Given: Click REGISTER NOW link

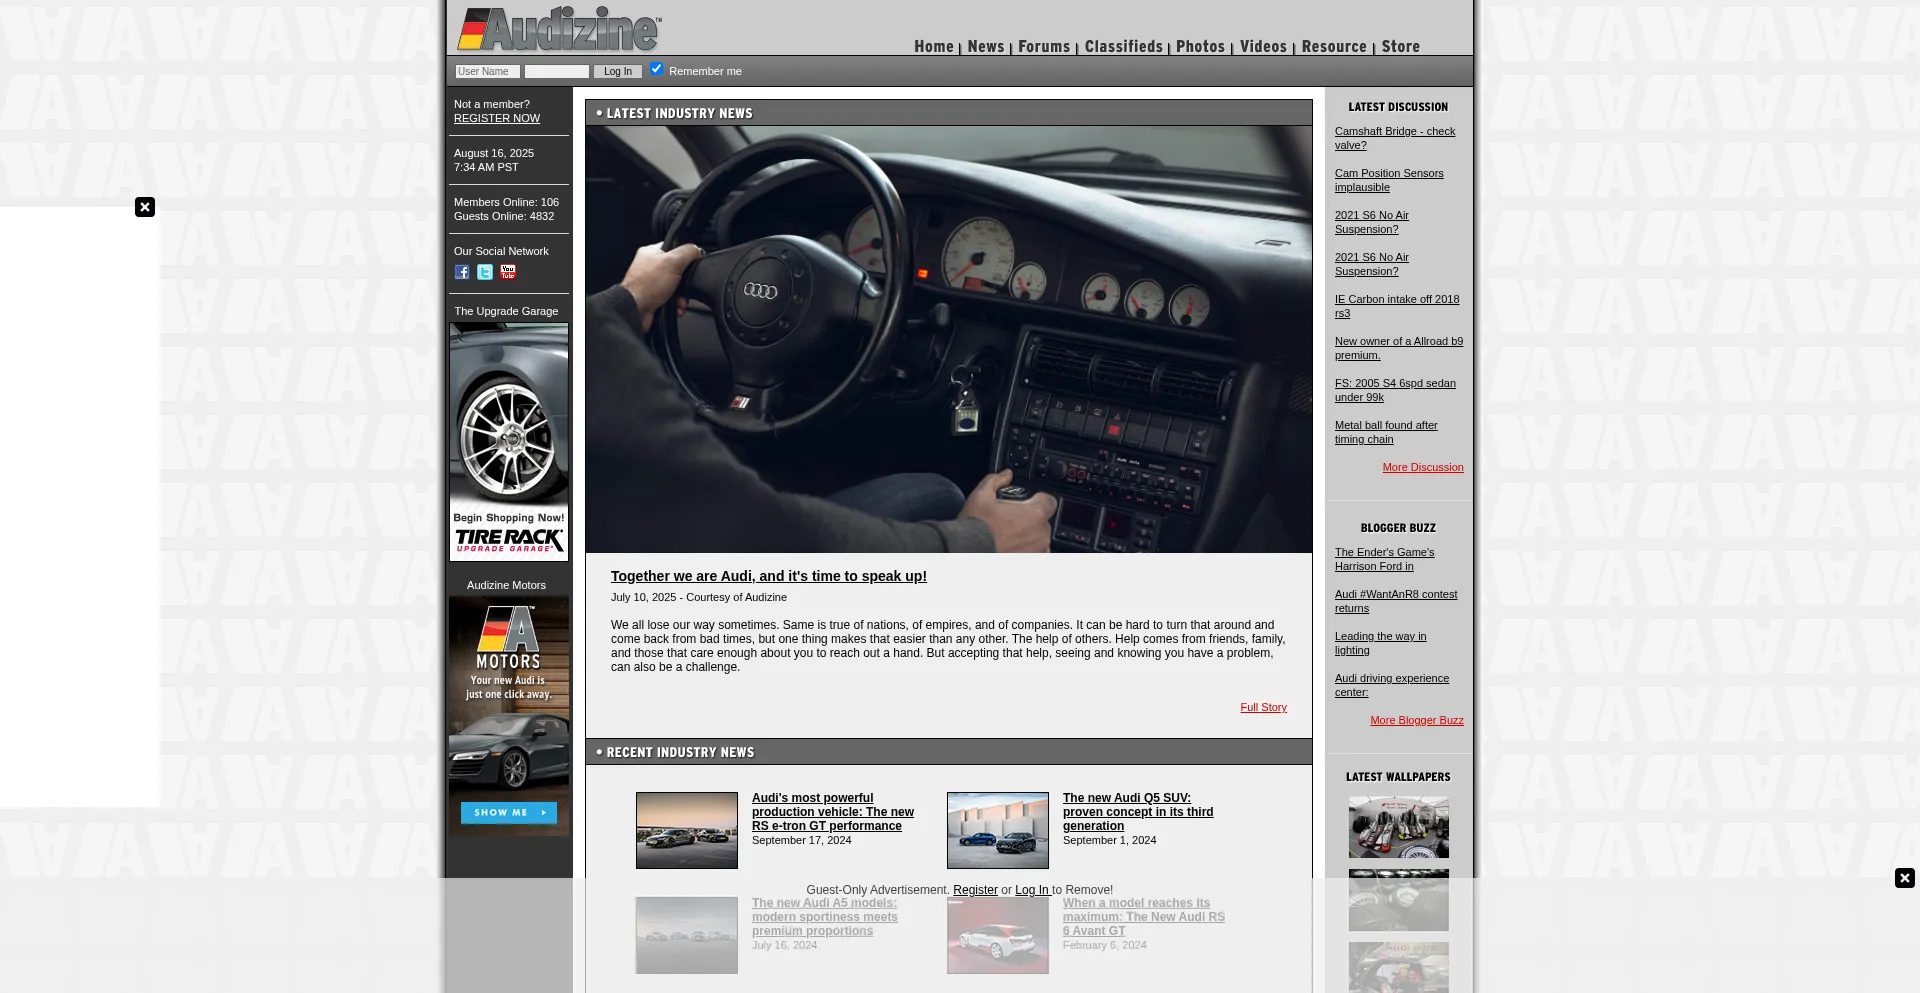Looking at the screenshot, I should click(x=496, y=118).
